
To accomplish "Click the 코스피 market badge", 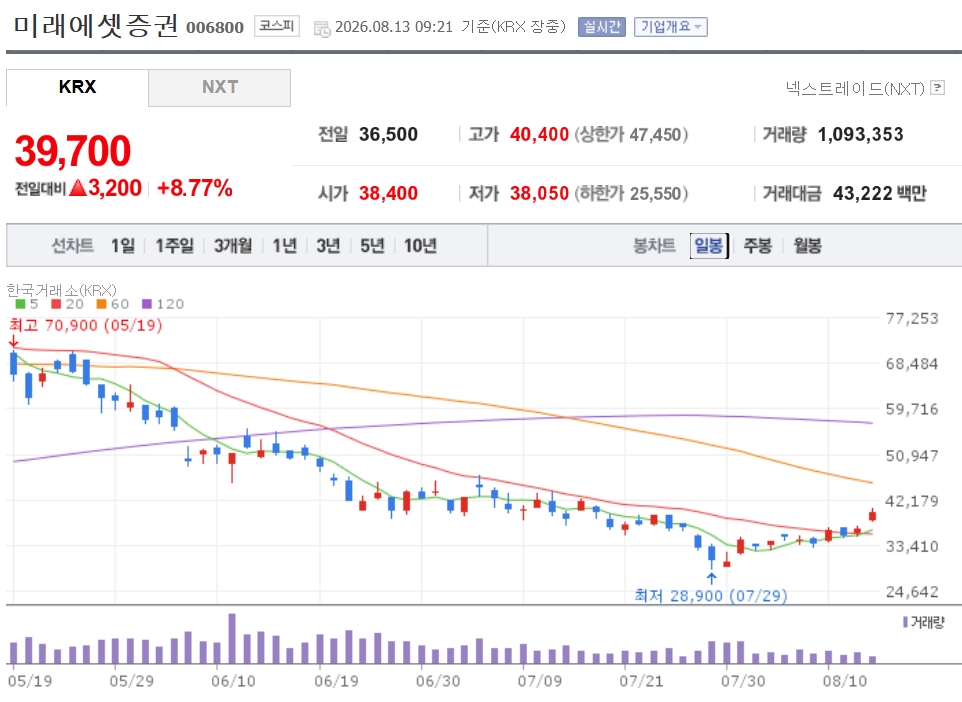I will [277, 26].
